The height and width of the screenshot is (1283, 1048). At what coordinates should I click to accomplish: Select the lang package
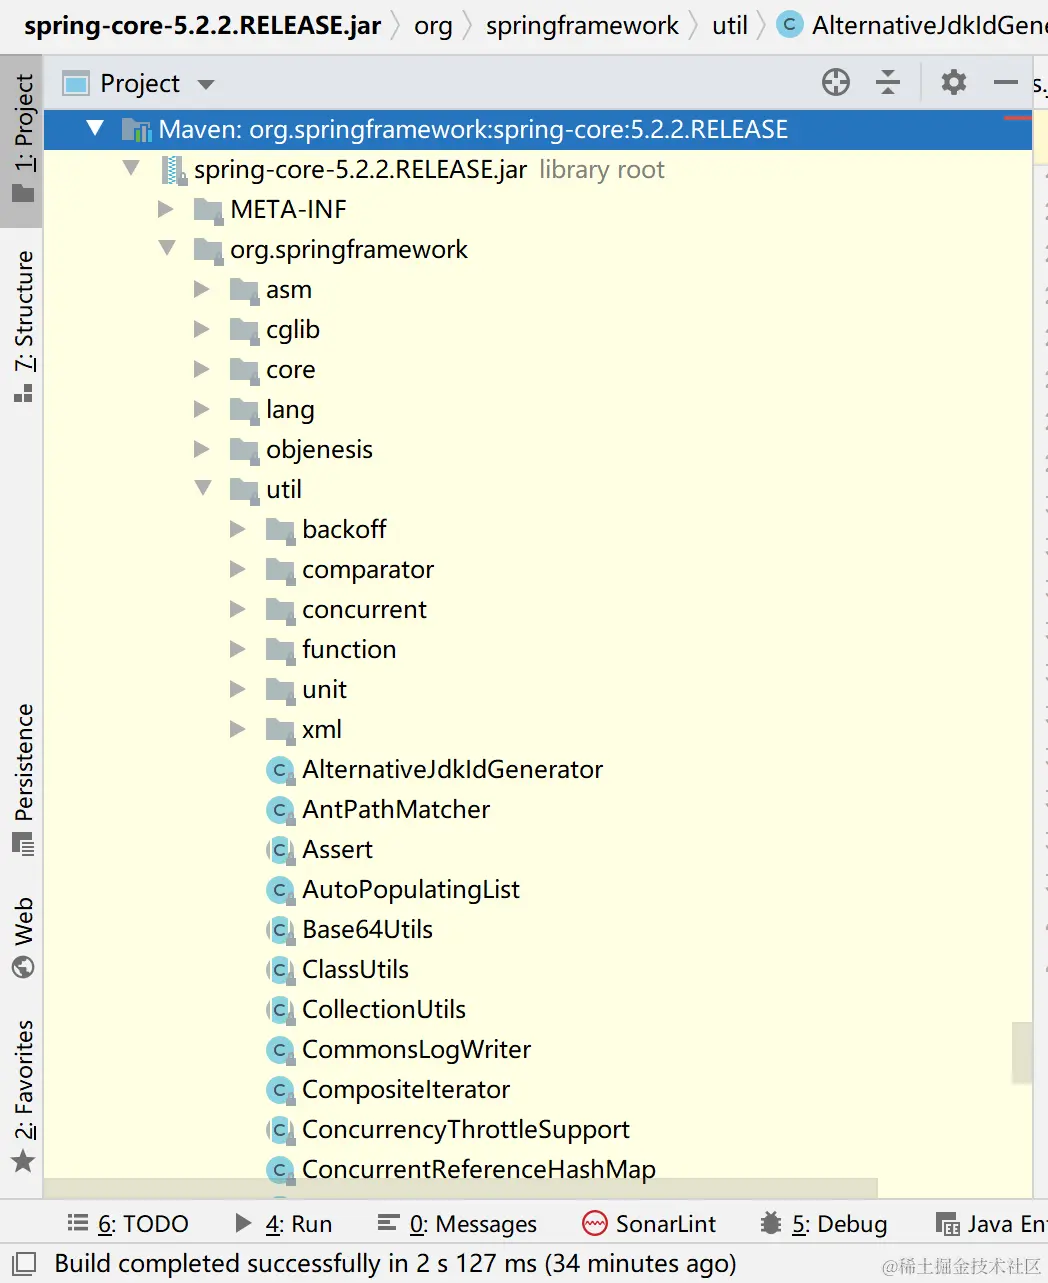click(x=290, y=410)
